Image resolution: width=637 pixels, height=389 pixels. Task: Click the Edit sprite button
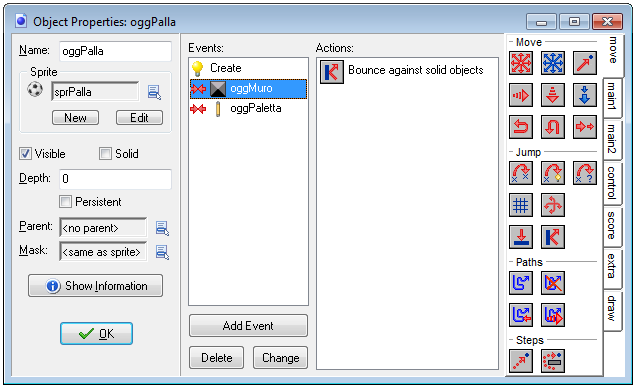click(139, 118)
